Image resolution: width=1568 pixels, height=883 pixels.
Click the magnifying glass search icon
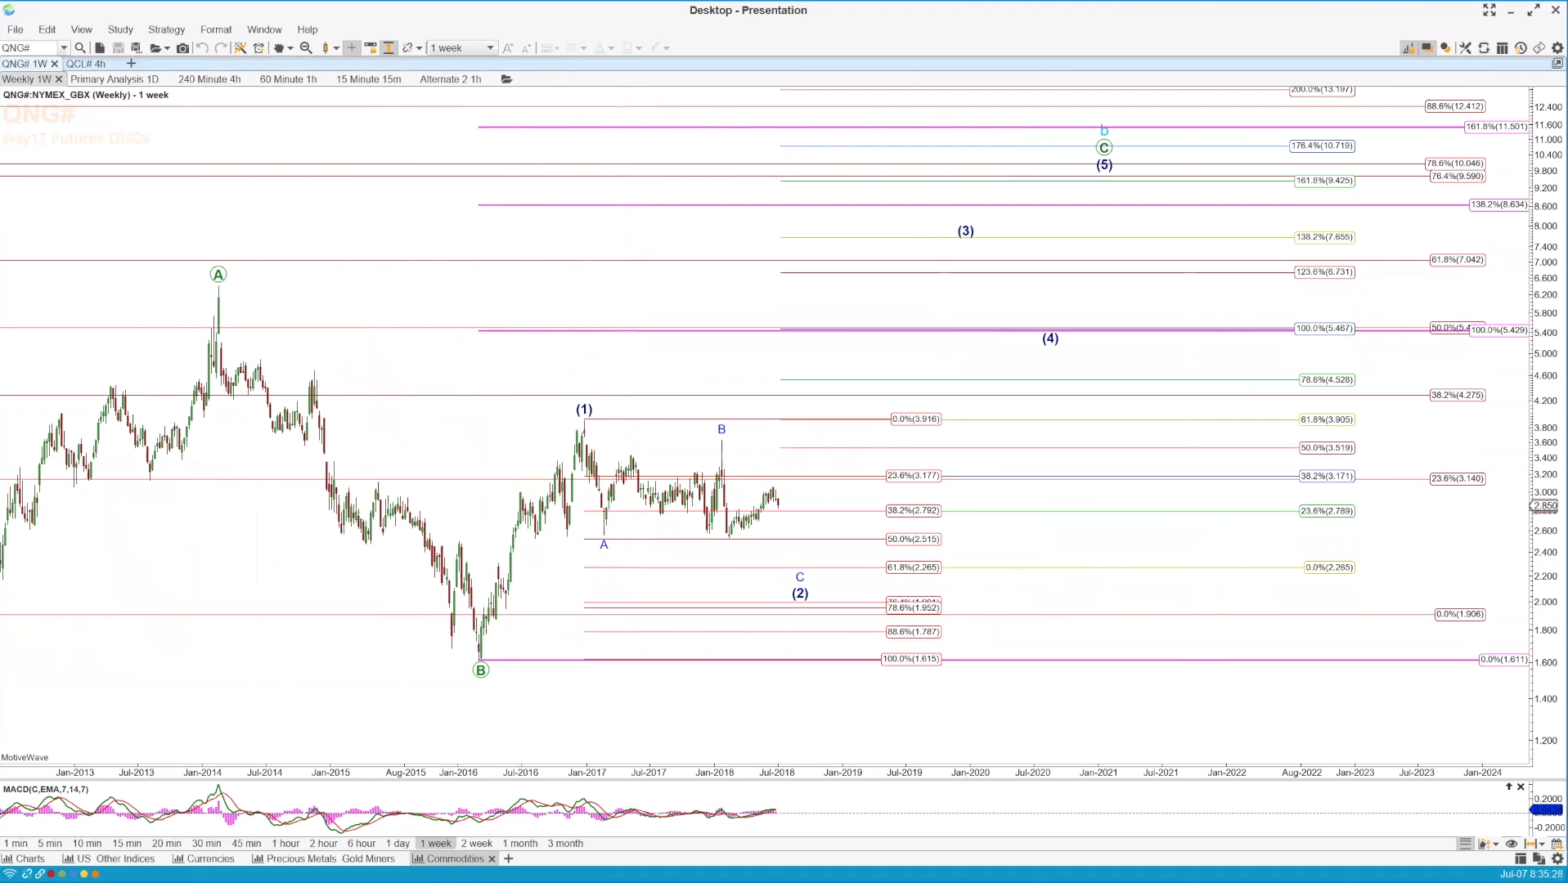(x=80, y=48)
